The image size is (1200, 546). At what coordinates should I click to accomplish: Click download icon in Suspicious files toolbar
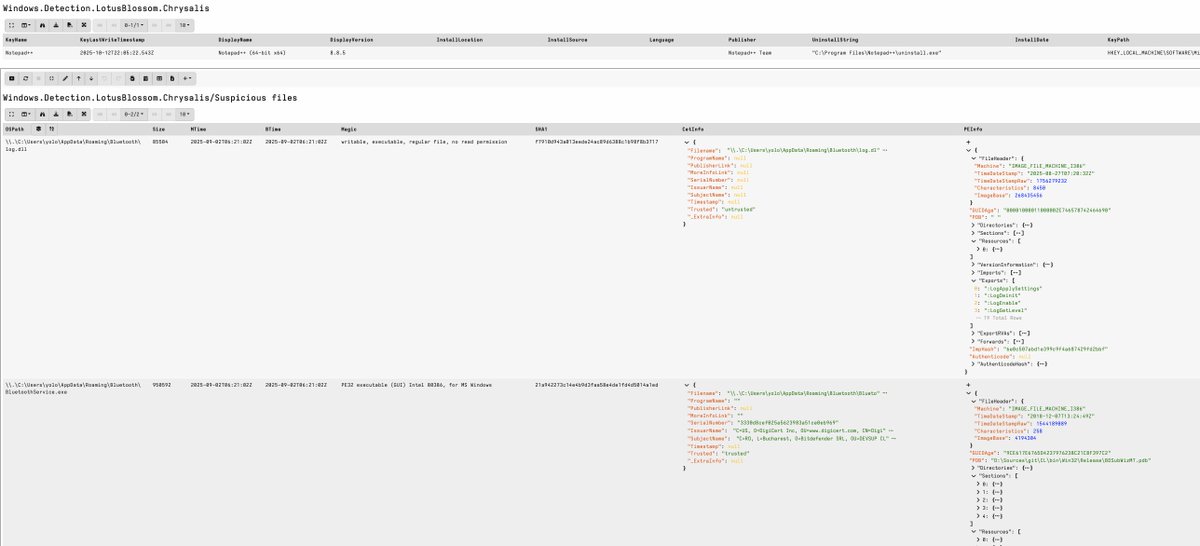(56, 114)
